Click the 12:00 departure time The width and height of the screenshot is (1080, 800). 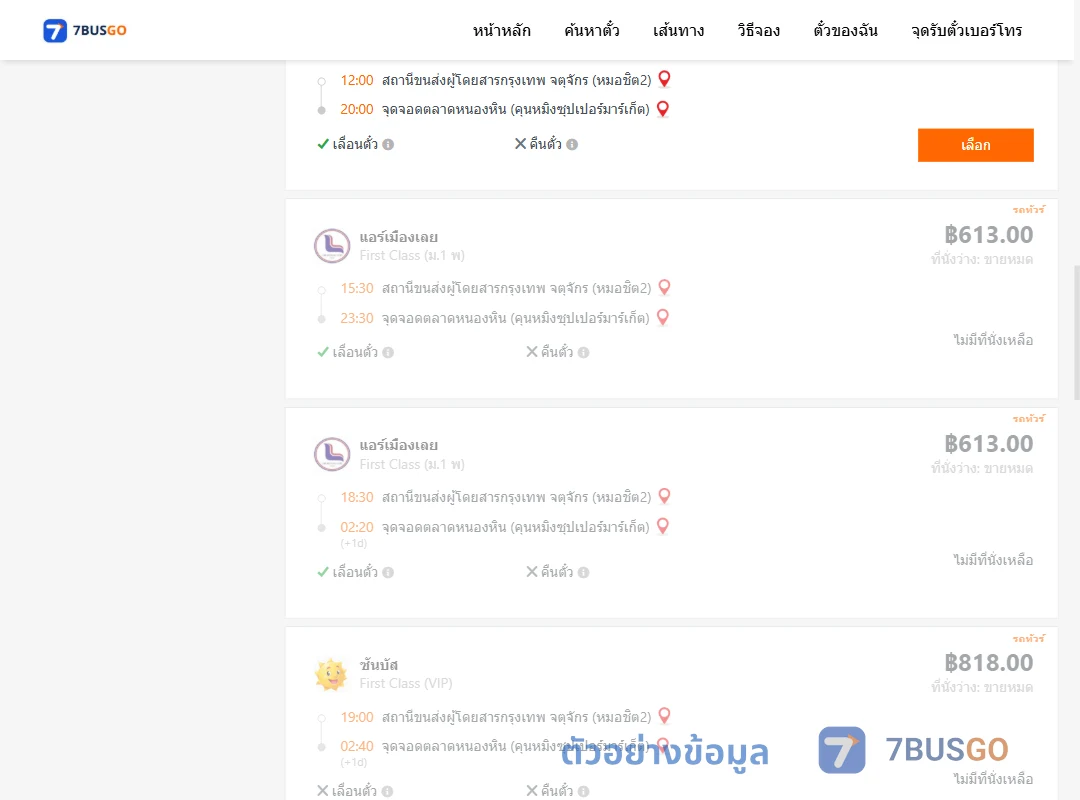tap(357, 81)
